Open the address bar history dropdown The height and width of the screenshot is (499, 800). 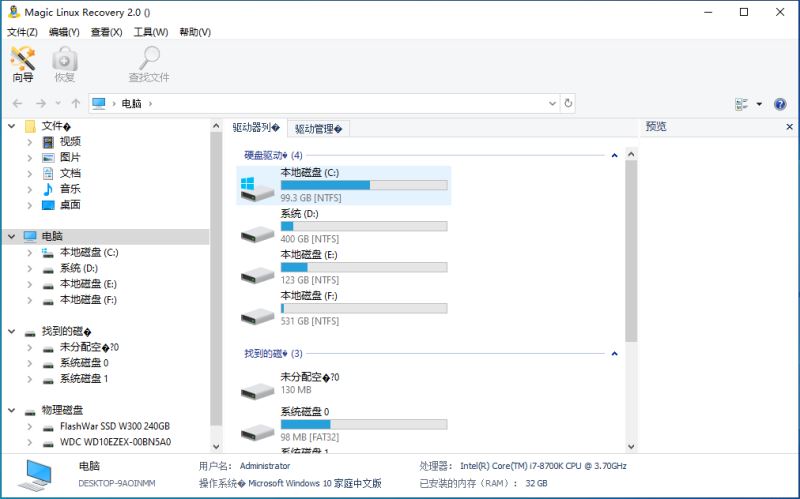pyautogui.click(x=552, y=104)
